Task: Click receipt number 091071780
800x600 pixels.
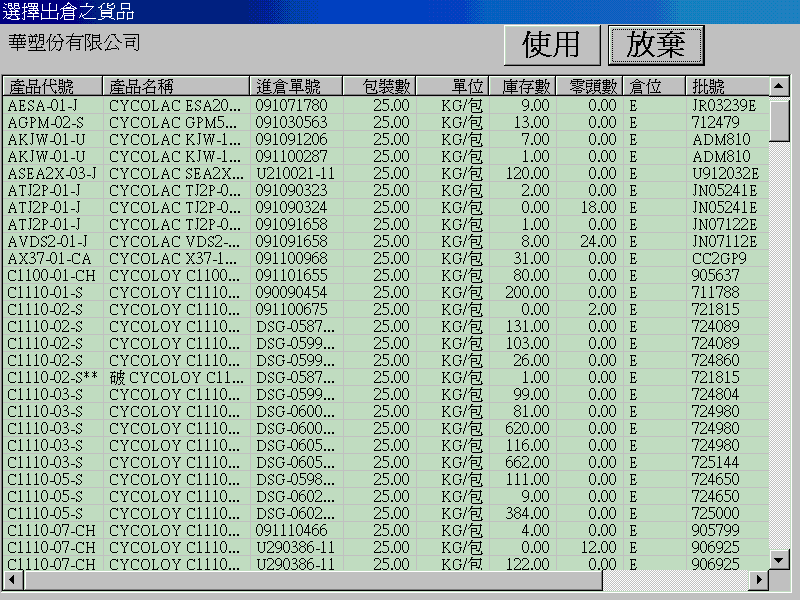Action: tap(291, 106)
